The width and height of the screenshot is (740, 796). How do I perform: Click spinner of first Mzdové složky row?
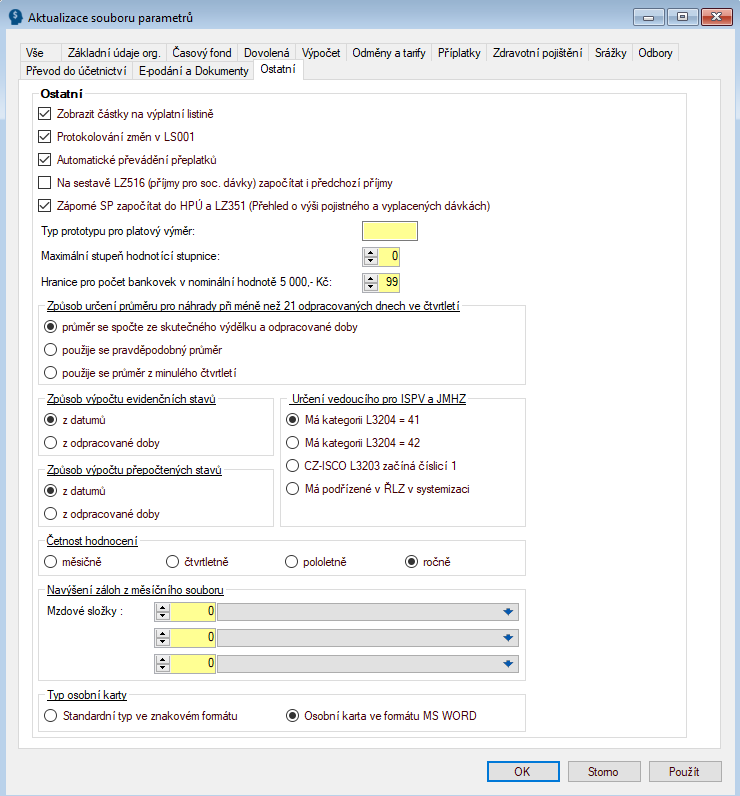[x=163, y=611]
